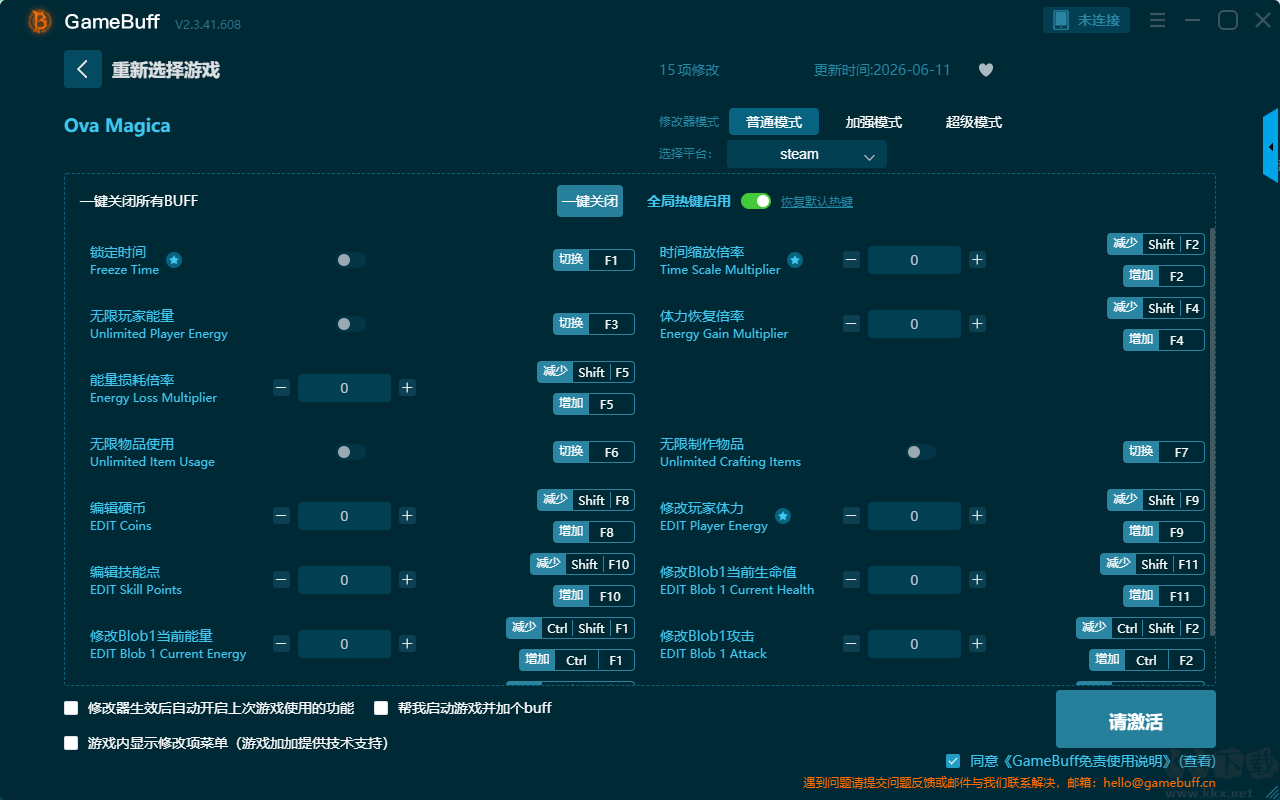Image resolution: width=1280 pixels, height=800 pixels.
Task: Toggle Unlimited Item Usage switch
Action: [351, 452]
